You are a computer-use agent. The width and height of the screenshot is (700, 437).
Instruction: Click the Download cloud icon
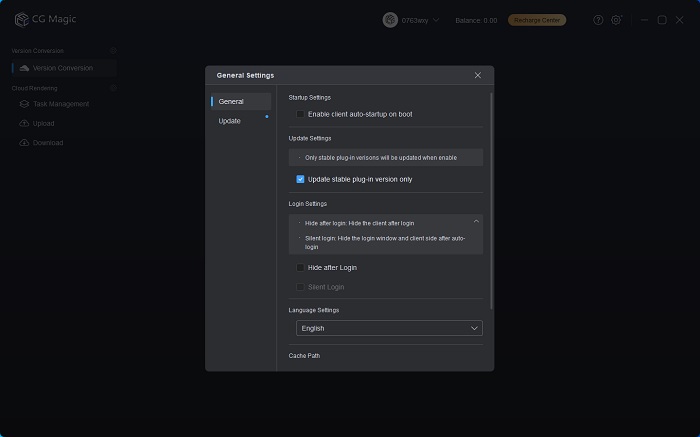[x=24, y=143]
